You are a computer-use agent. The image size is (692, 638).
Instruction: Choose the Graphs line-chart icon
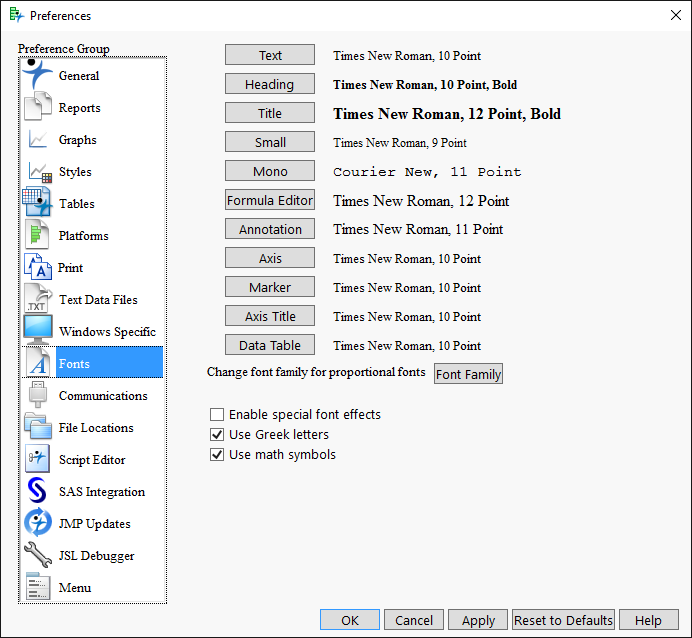pos(38,139)
